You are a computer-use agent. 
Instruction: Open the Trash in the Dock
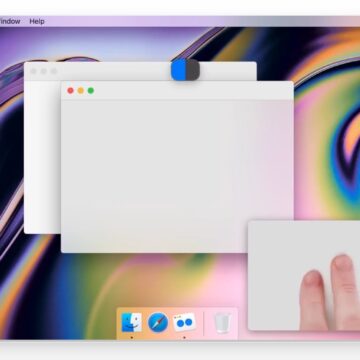coord(222,323)
